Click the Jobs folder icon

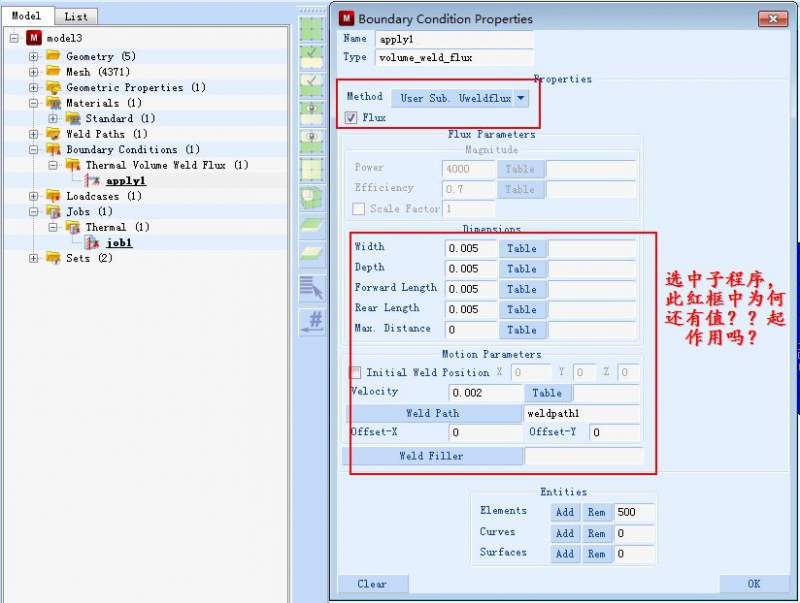(x=53, y=211)
